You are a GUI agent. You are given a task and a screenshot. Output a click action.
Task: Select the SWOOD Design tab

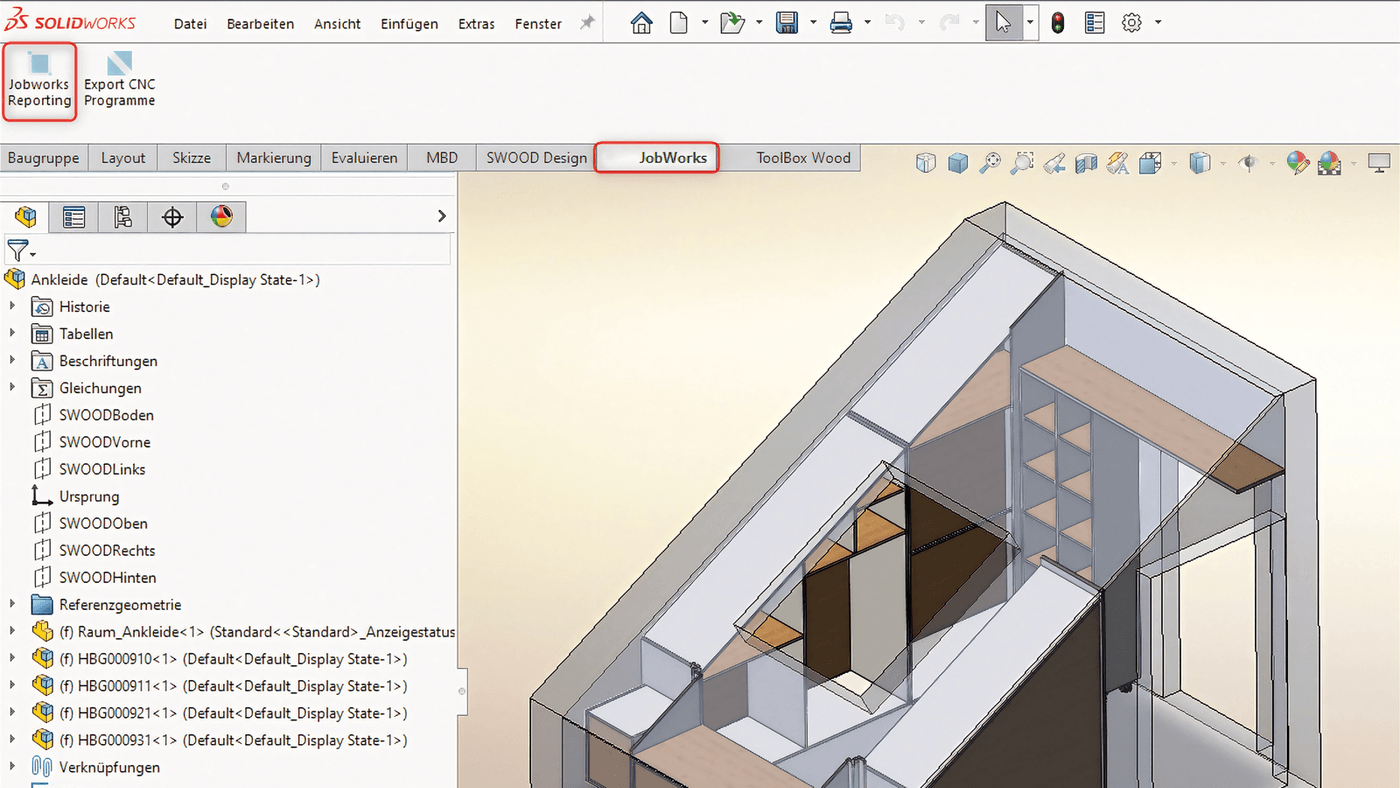pyautogui.click(x=538, y=157)
